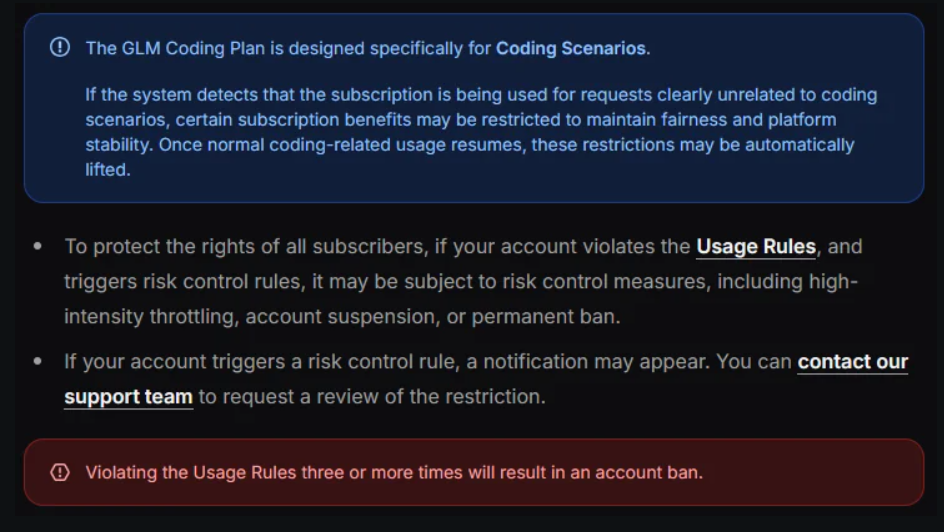Click the "To protect the rights" bullet text

(x=463, y=281)
